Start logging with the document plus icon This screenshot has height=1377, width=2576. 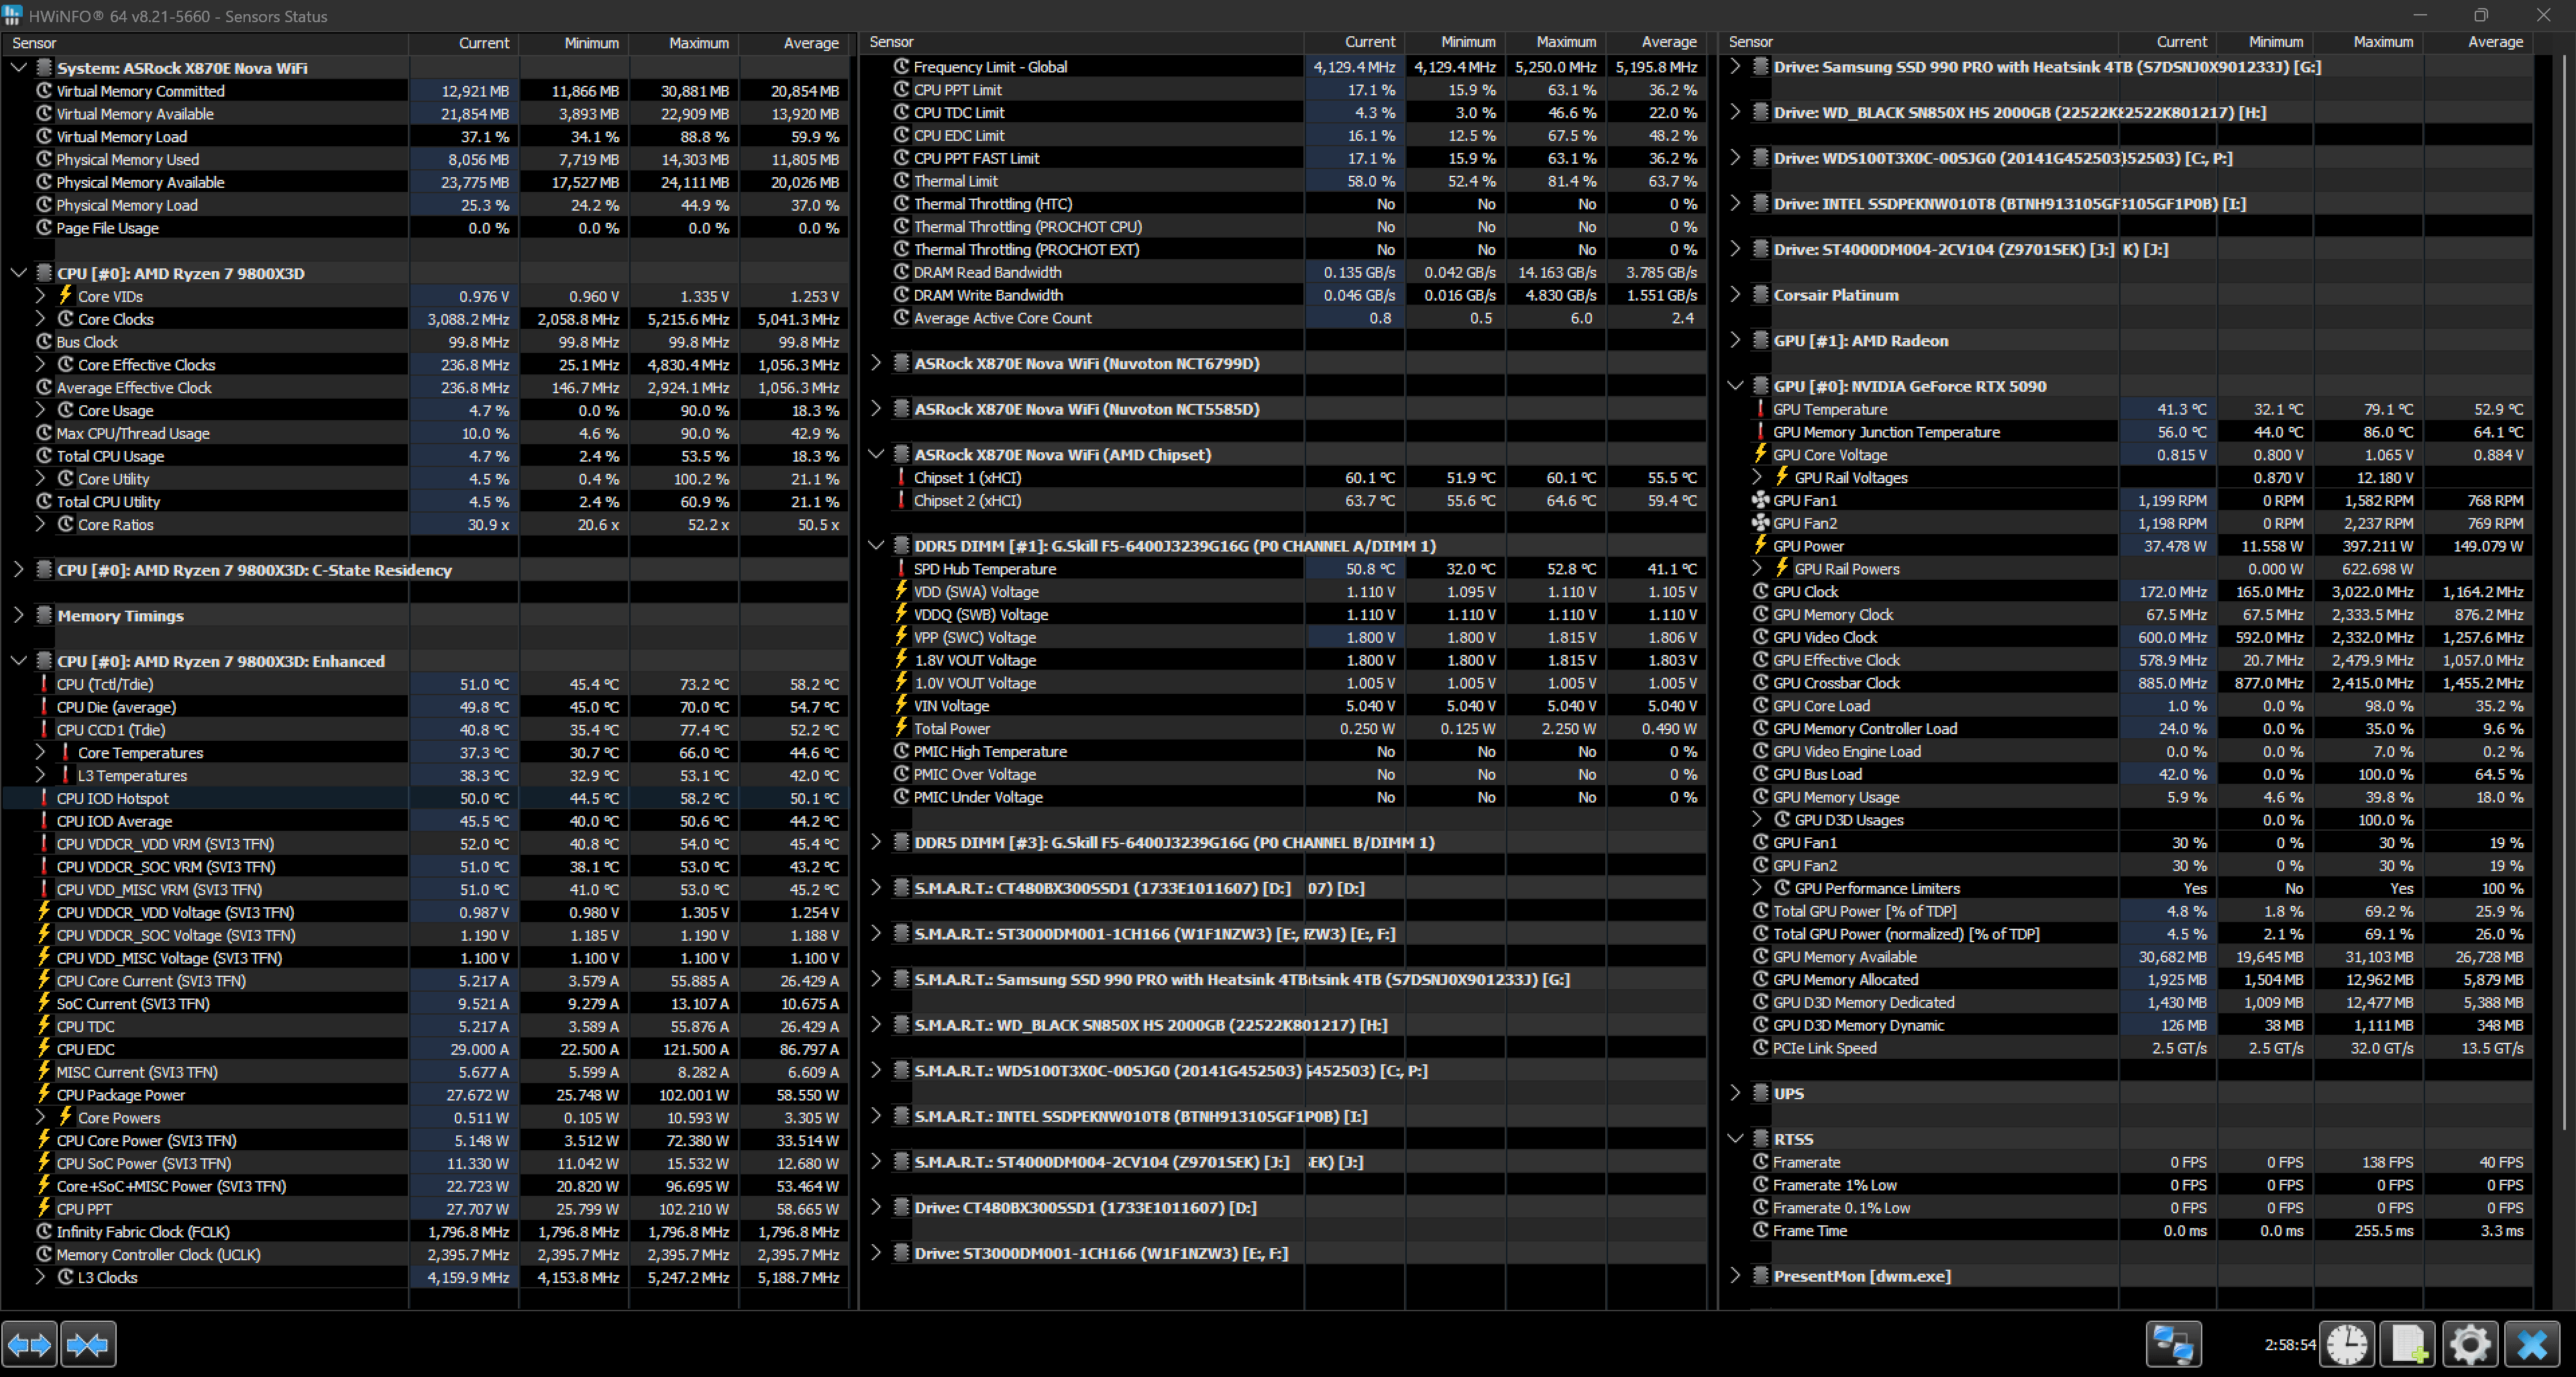(2407, 1344)
